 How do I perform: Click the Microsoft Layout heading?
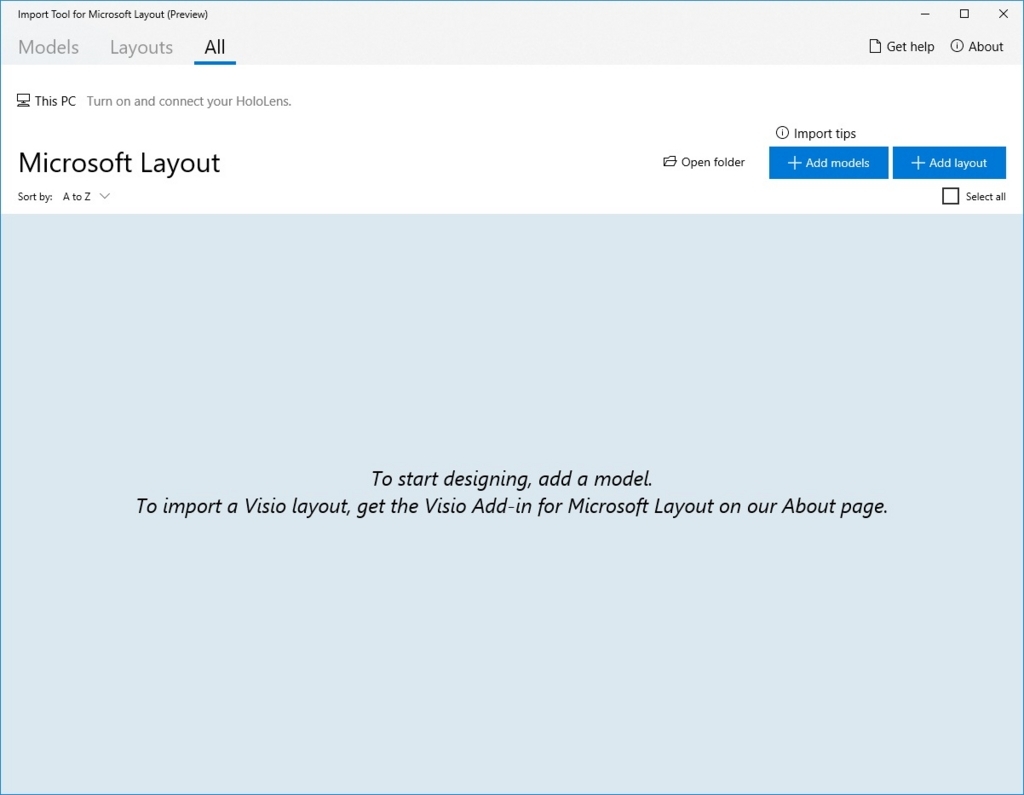pos(119,163)
